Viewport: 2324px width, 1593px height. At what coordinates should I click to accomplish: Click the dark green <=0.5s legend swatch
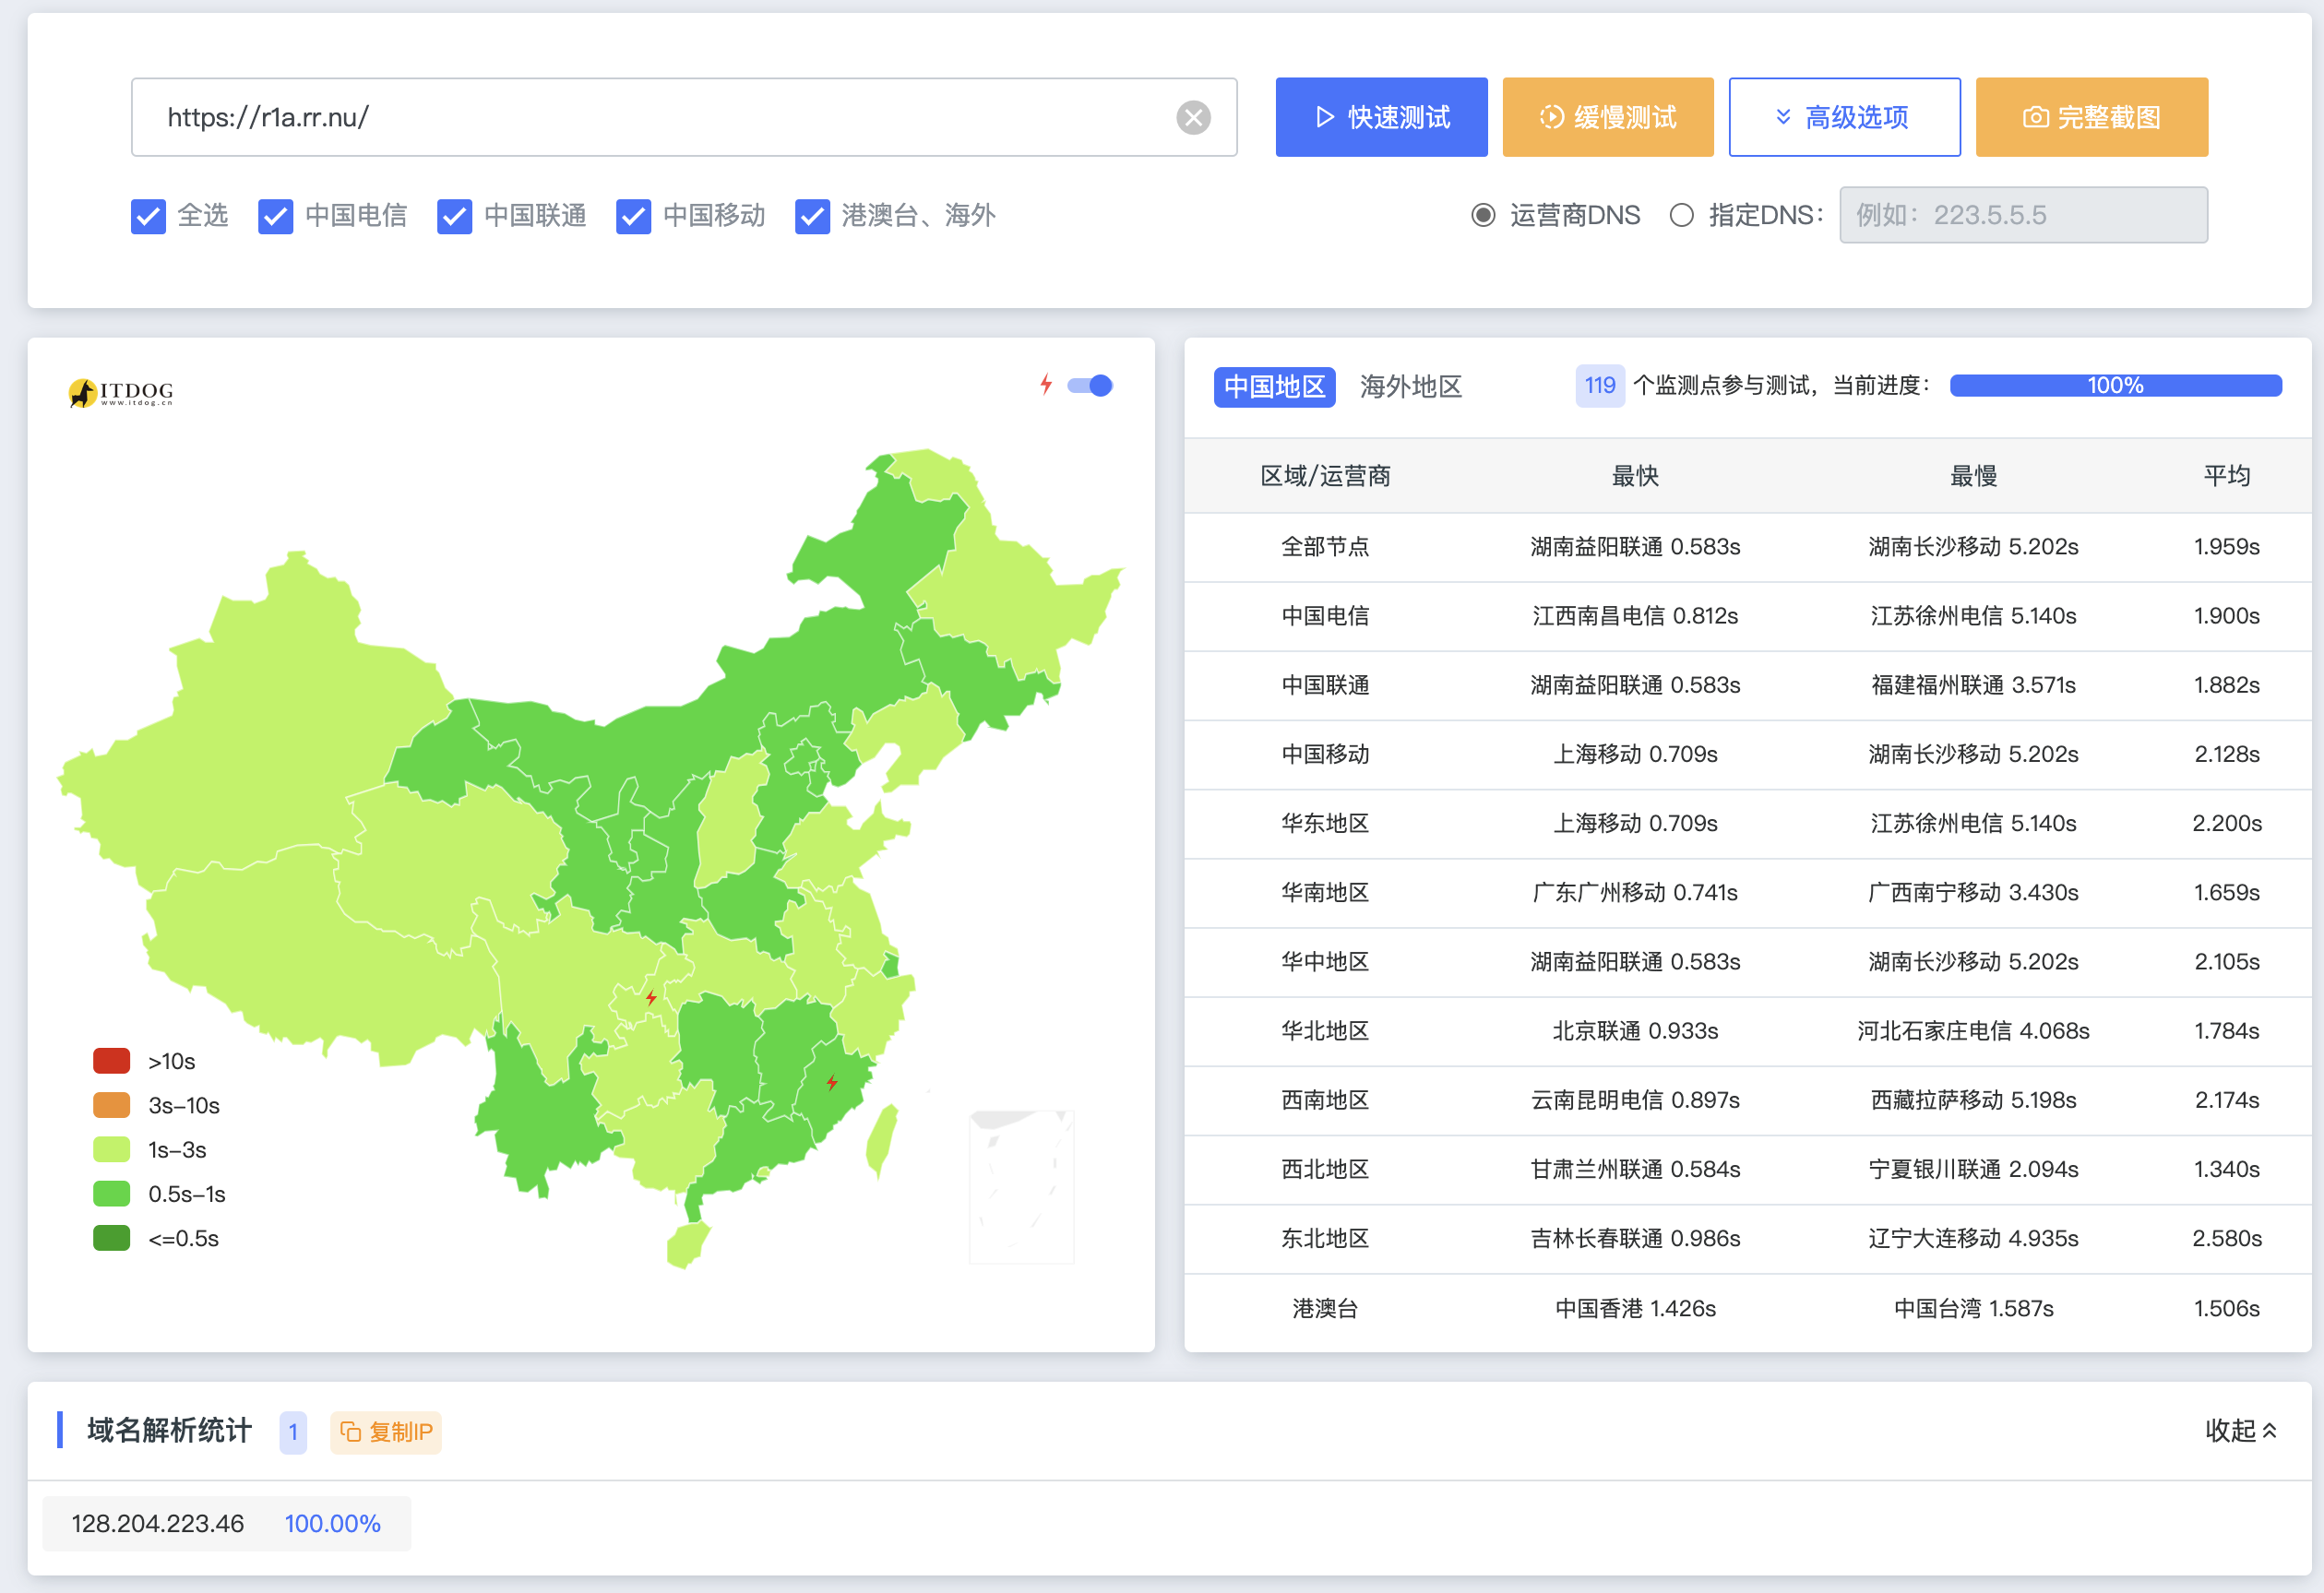(x=112, y=1238)
